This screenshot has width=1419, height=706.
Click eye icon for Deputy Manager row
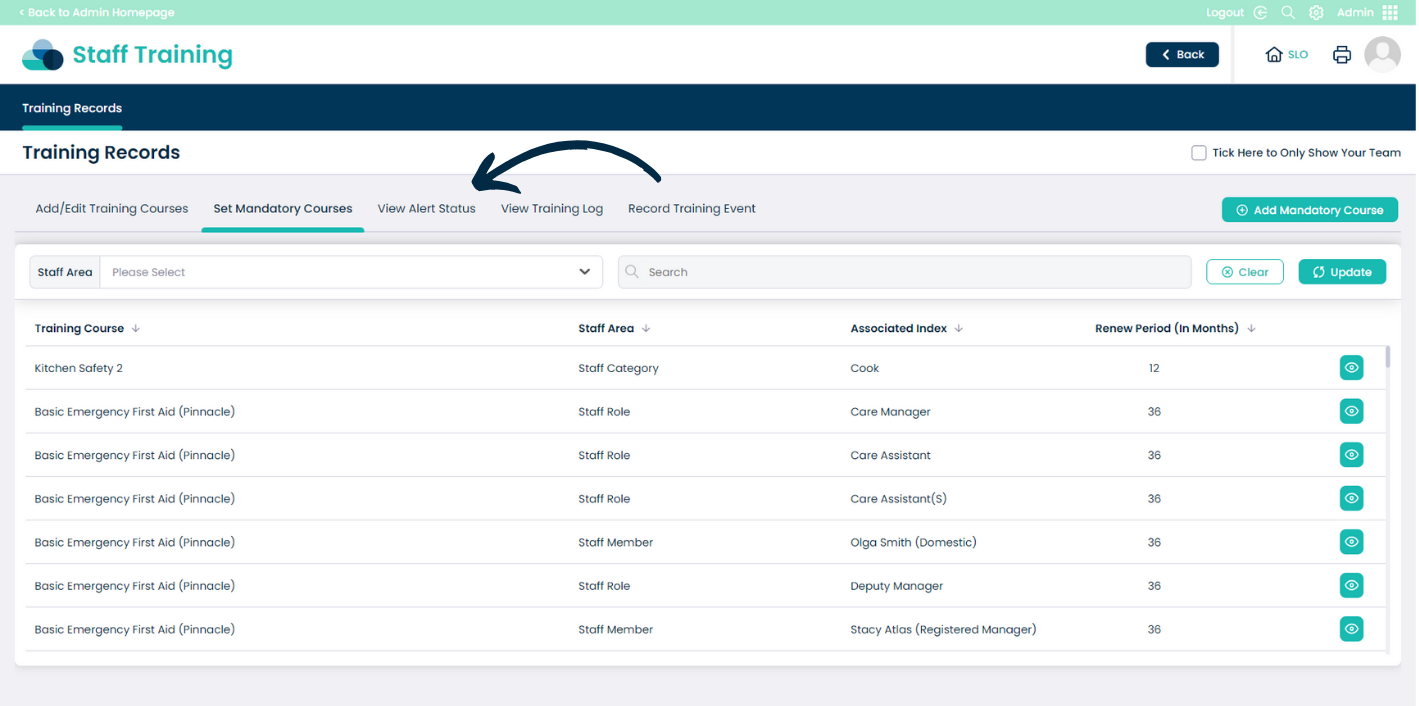[x=1352, y=585]
